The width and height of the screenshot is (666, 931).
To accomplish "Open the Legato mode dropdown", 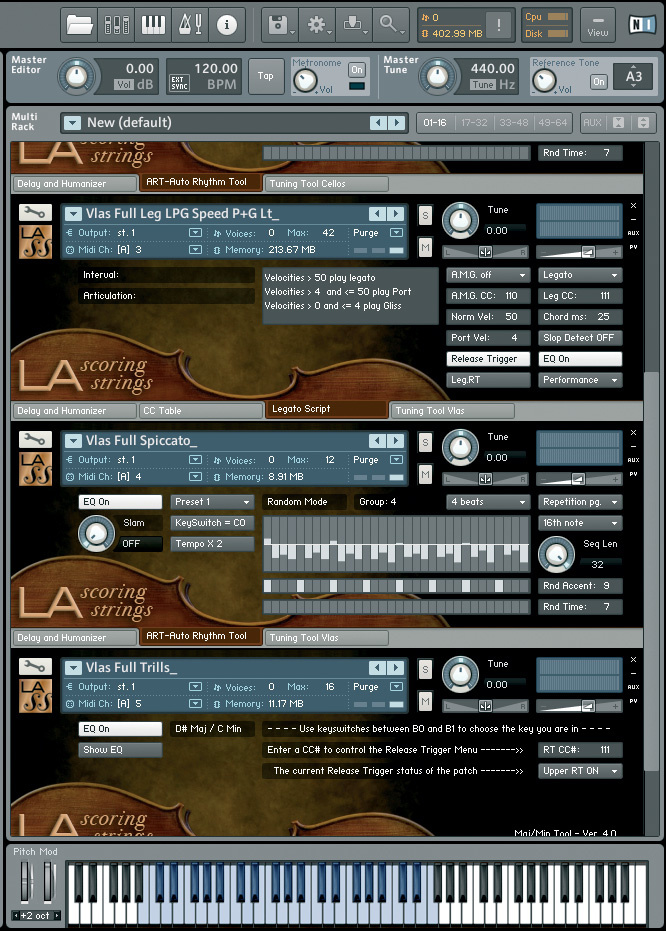I will pos(580,275).
